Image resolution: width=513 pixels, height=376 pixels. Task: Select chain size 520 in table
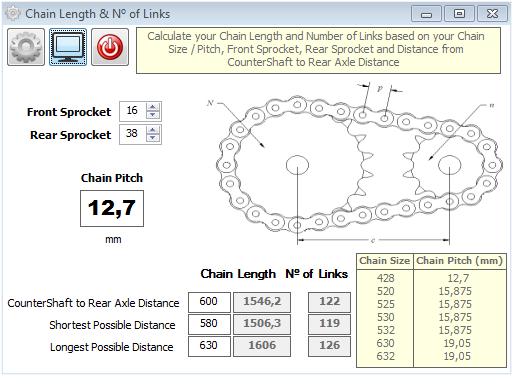point(386,291)
